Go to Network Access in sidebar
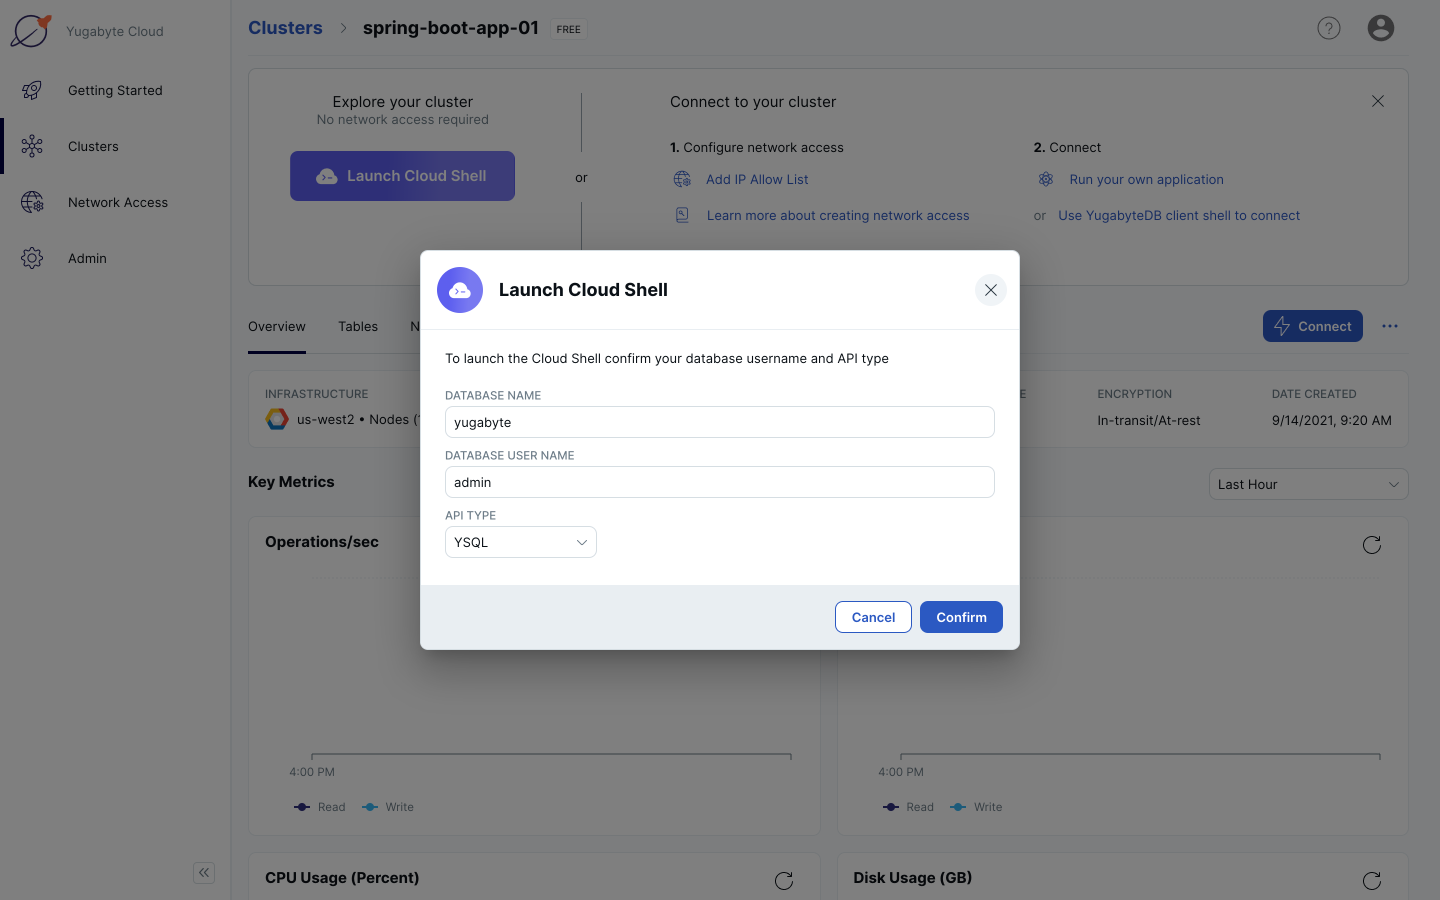Screen dimensions: 1440x900 [x=117, y=202]
